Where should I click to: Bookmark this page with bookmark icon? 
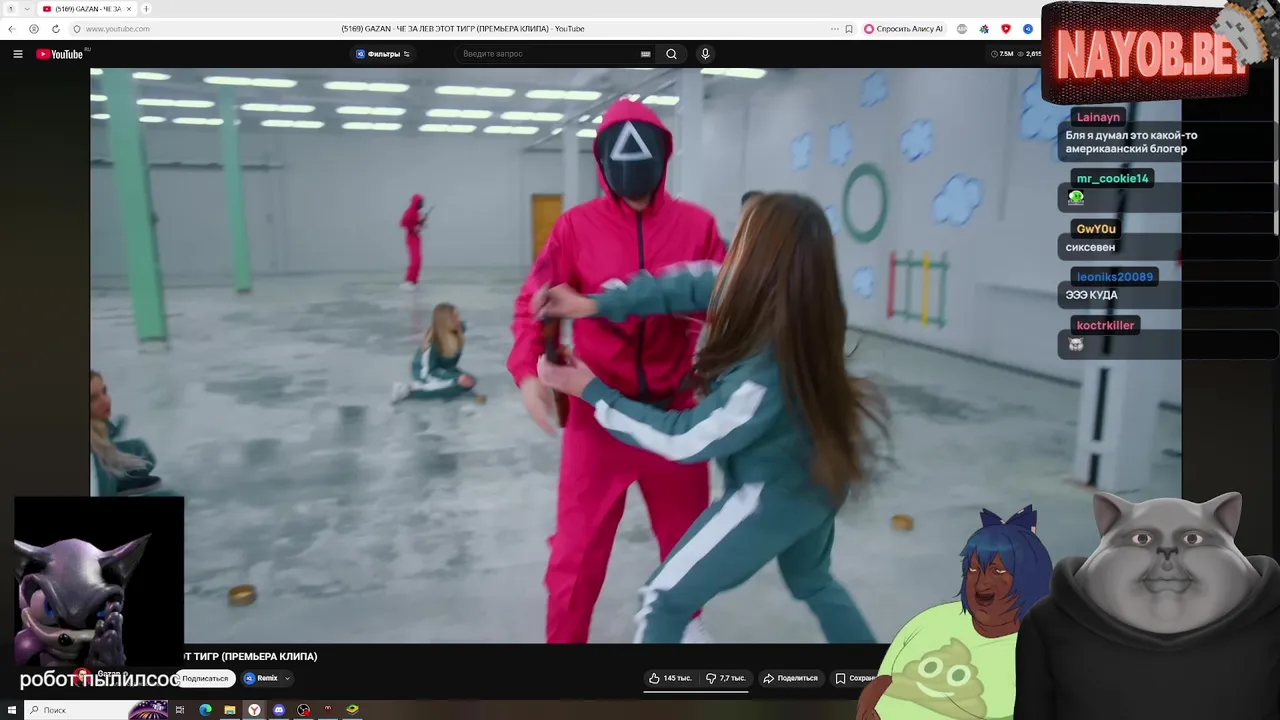click(x=849, y=29)
